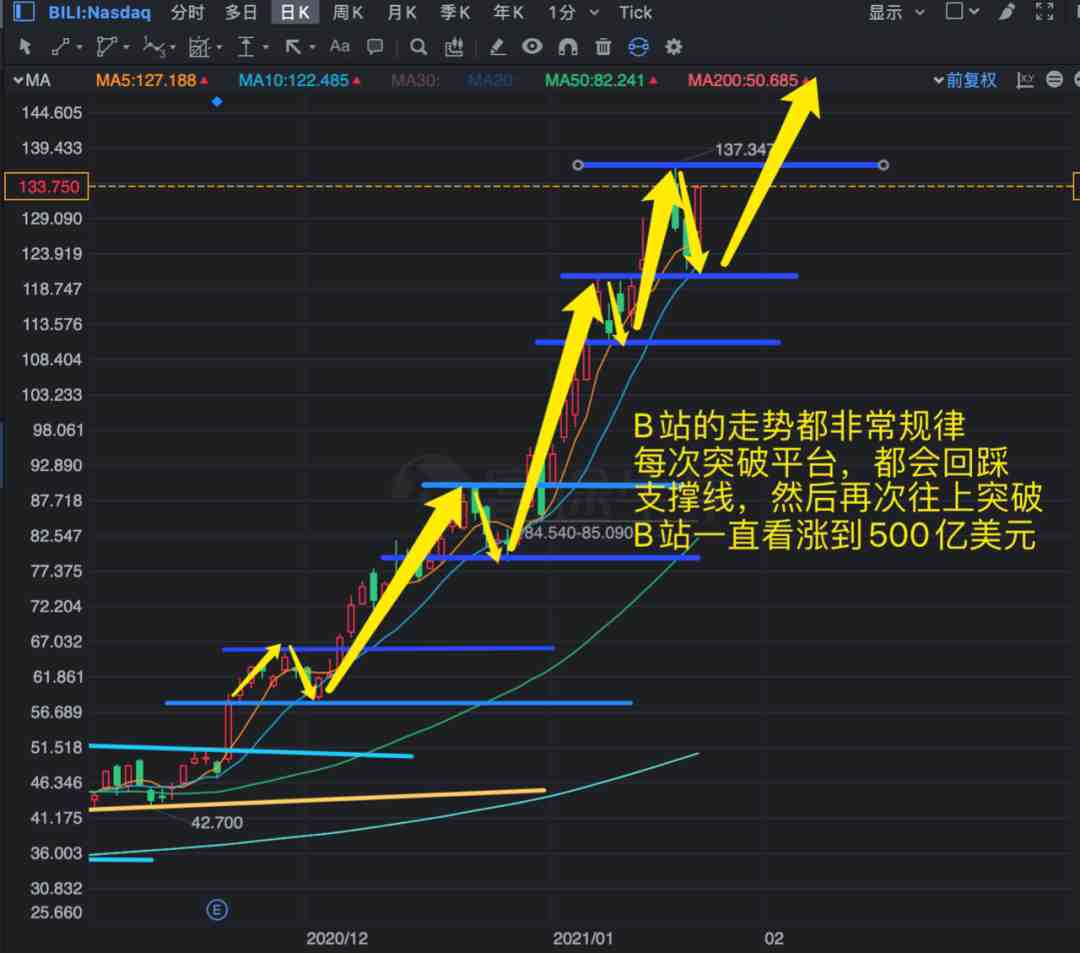Switch to 多日 multi-day tab
Image resolution: width=1080 pixels, height=953 pixels.
(x=240, y=12)
